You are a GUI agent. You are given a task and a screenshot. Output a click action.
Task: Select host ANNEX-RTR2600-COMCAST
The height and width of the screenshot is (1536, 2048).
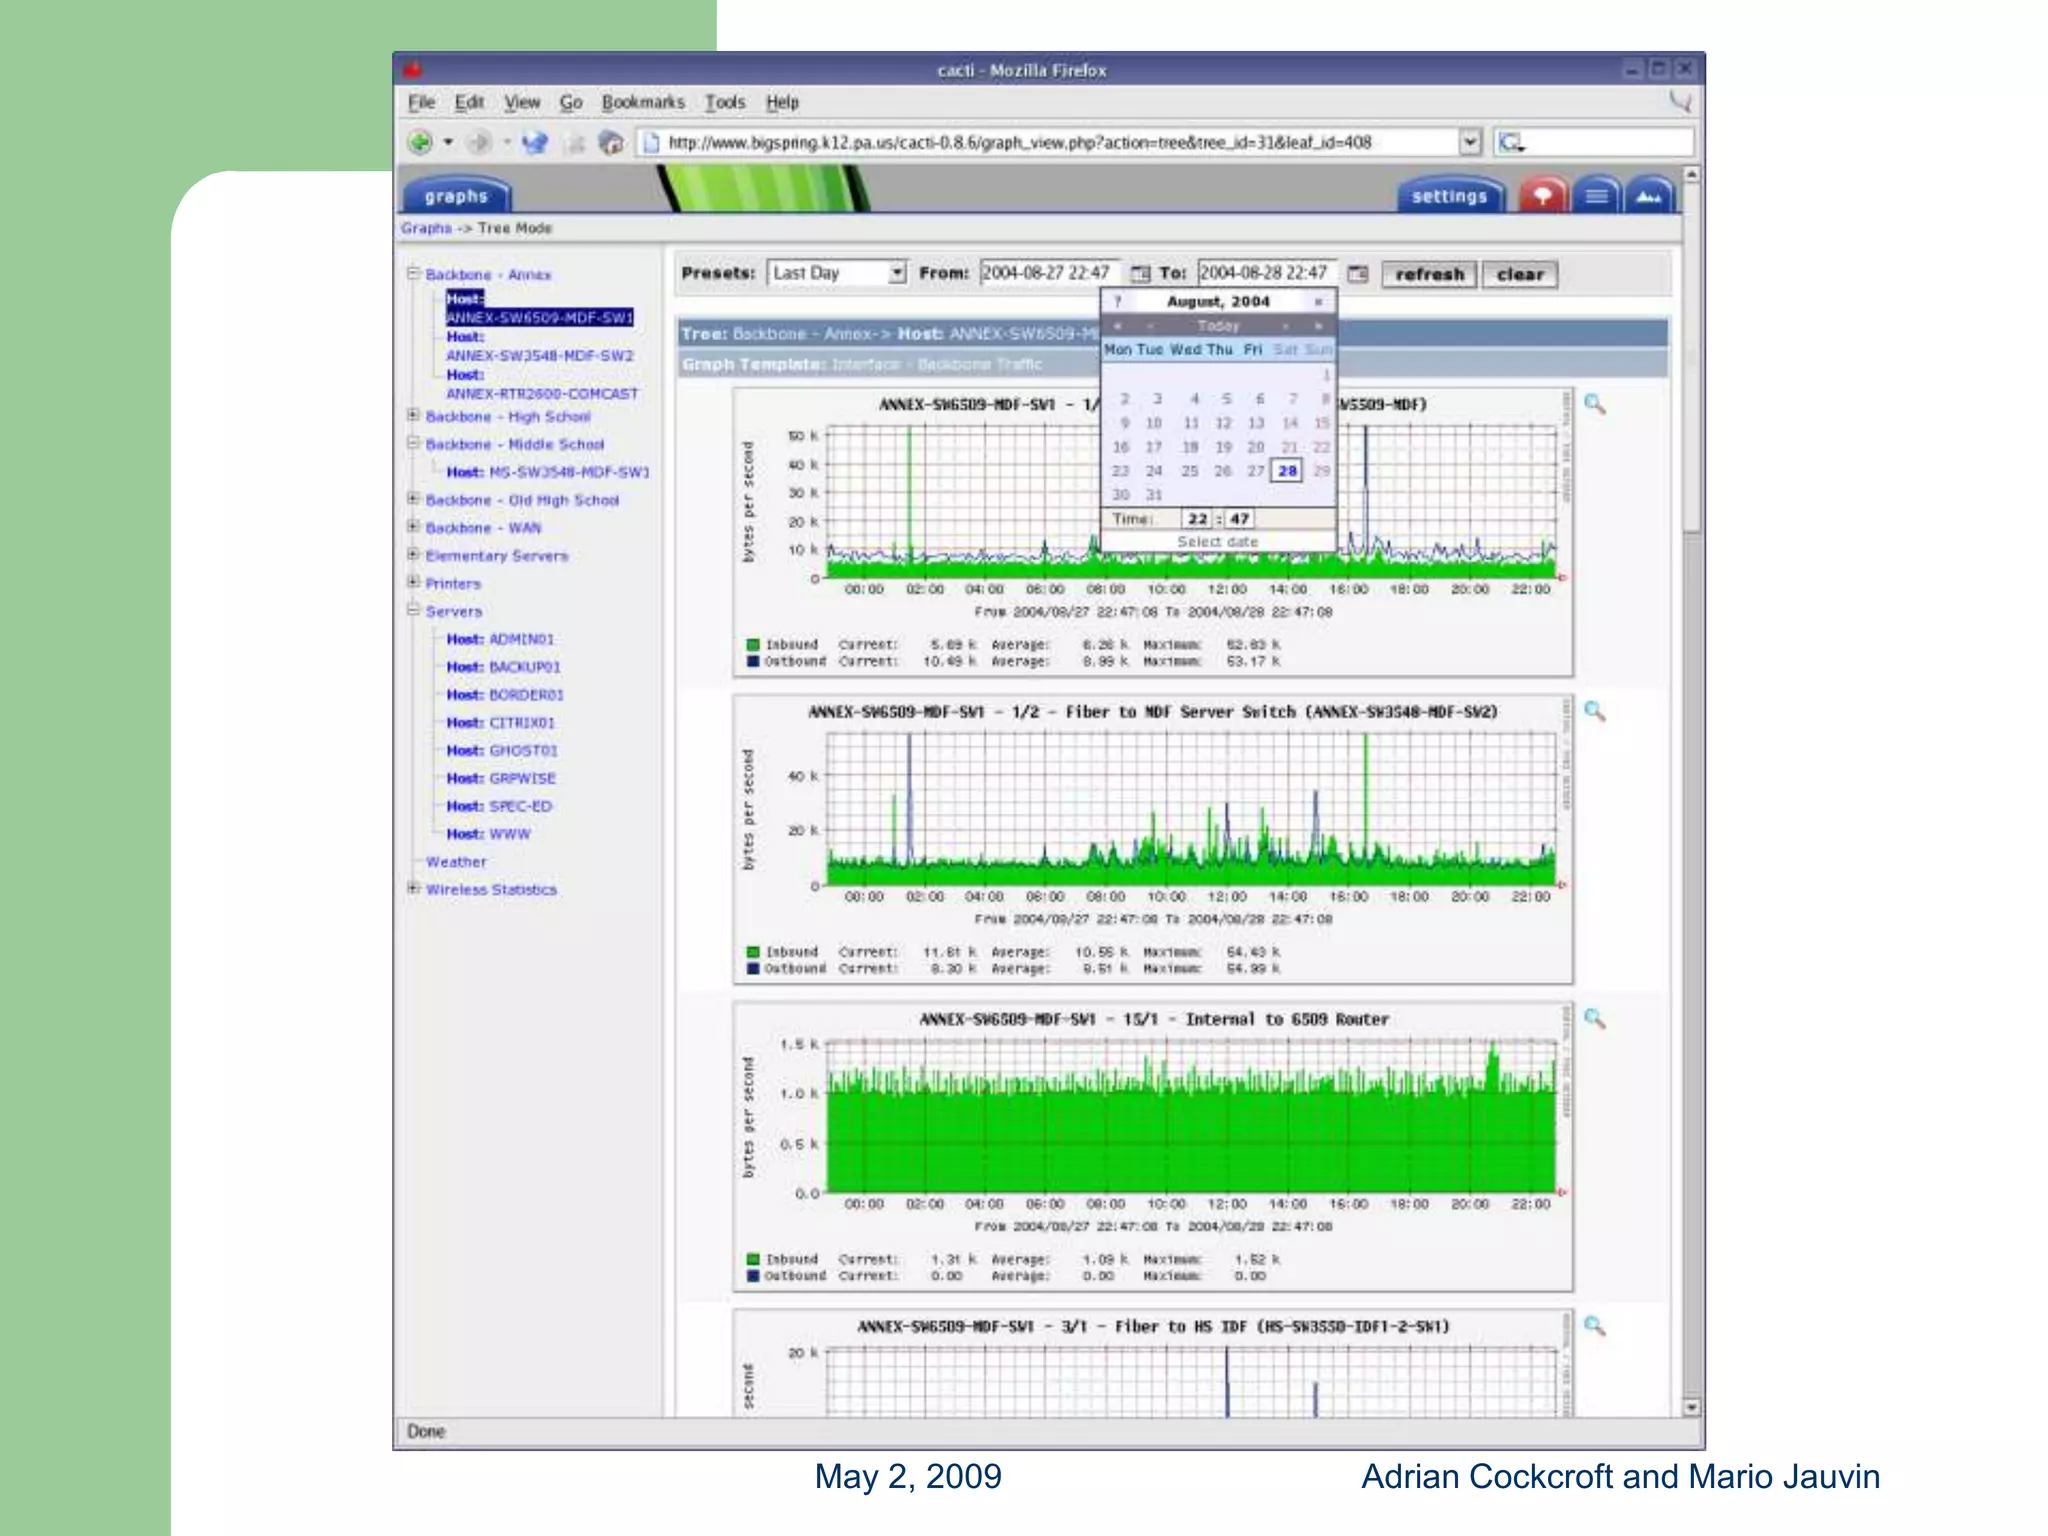point(542,393)
